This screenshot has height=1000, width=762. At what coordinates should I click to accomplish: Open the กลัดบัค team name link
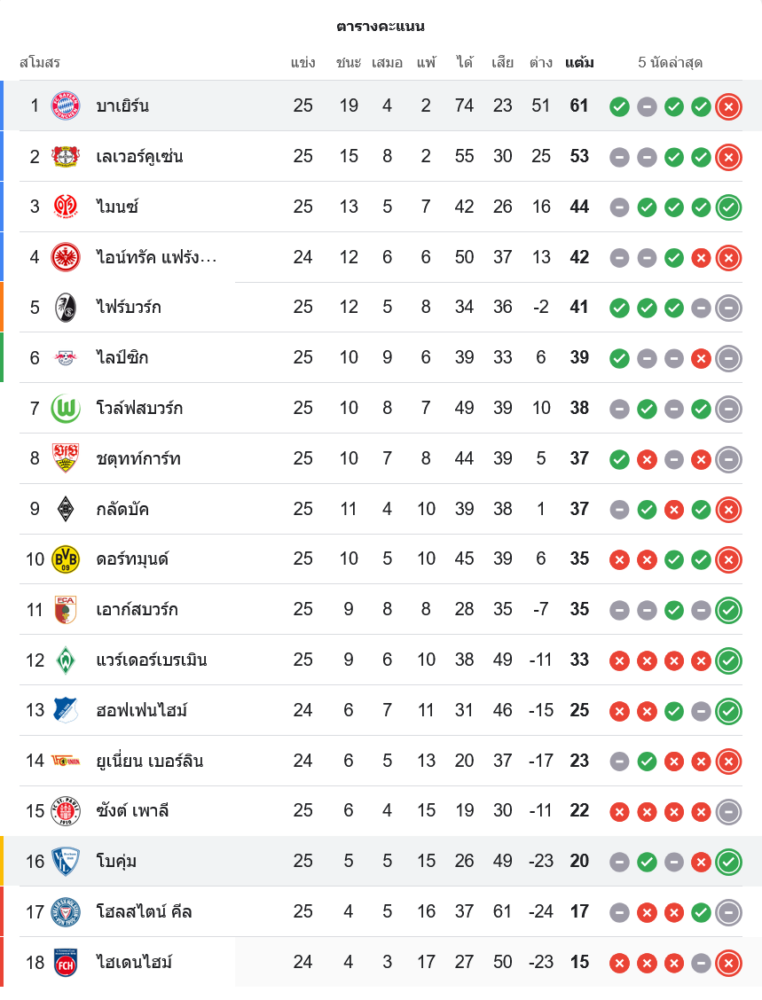(123, 509)
